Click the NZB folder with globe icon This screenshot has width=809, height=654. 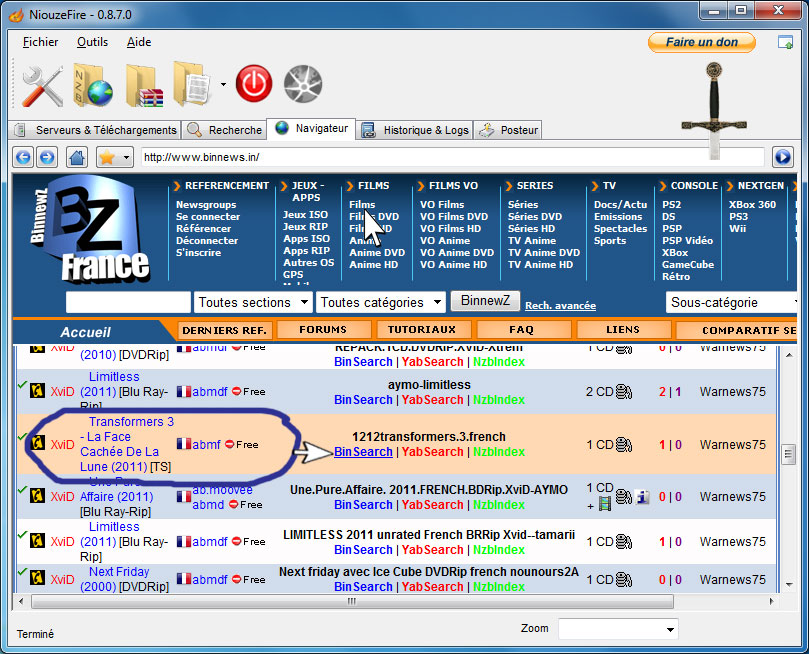pos(93,85)
